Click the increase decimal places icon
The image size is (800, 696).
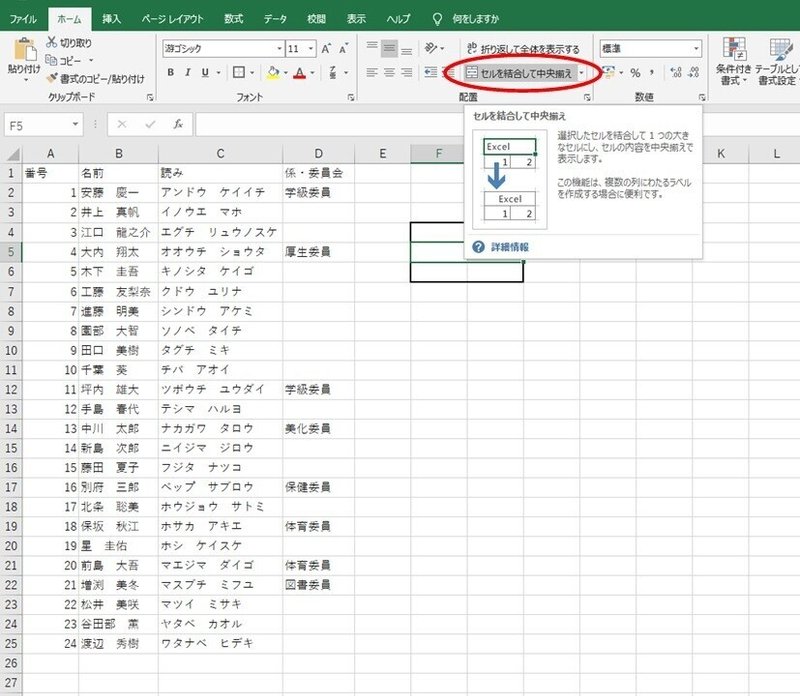676,72
